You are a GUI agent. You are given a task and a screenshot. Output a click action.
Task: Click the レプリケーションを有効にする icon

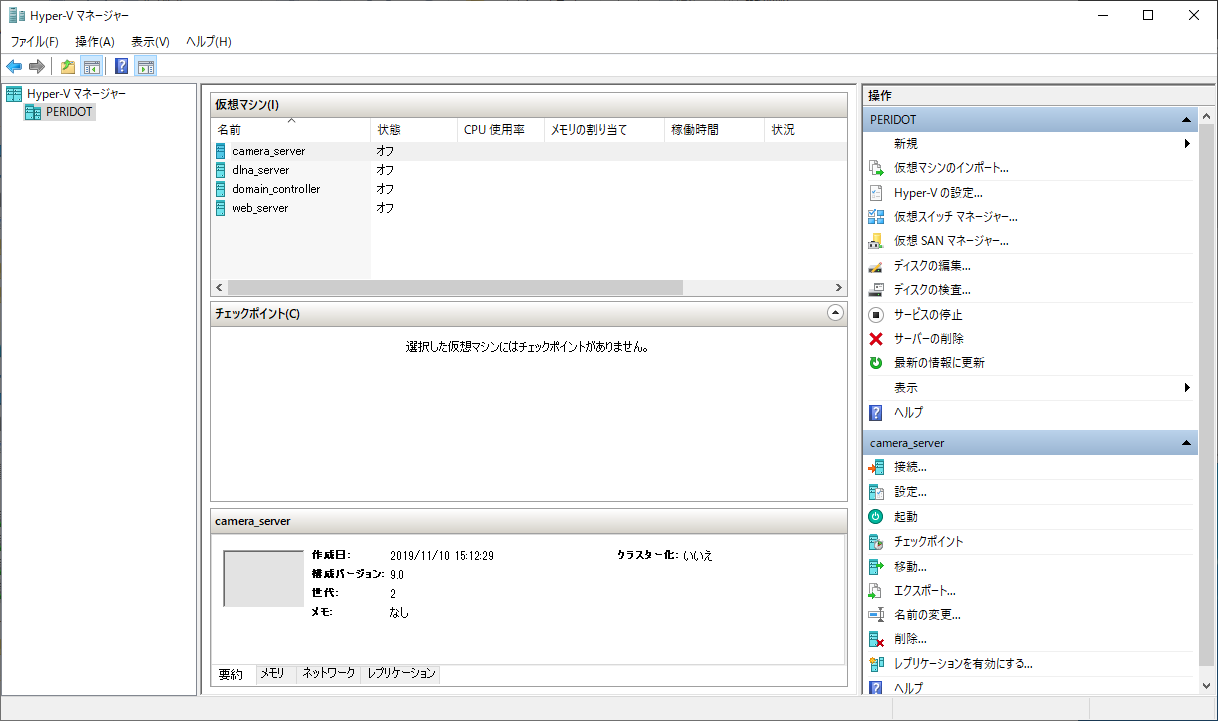click(876, 664)
